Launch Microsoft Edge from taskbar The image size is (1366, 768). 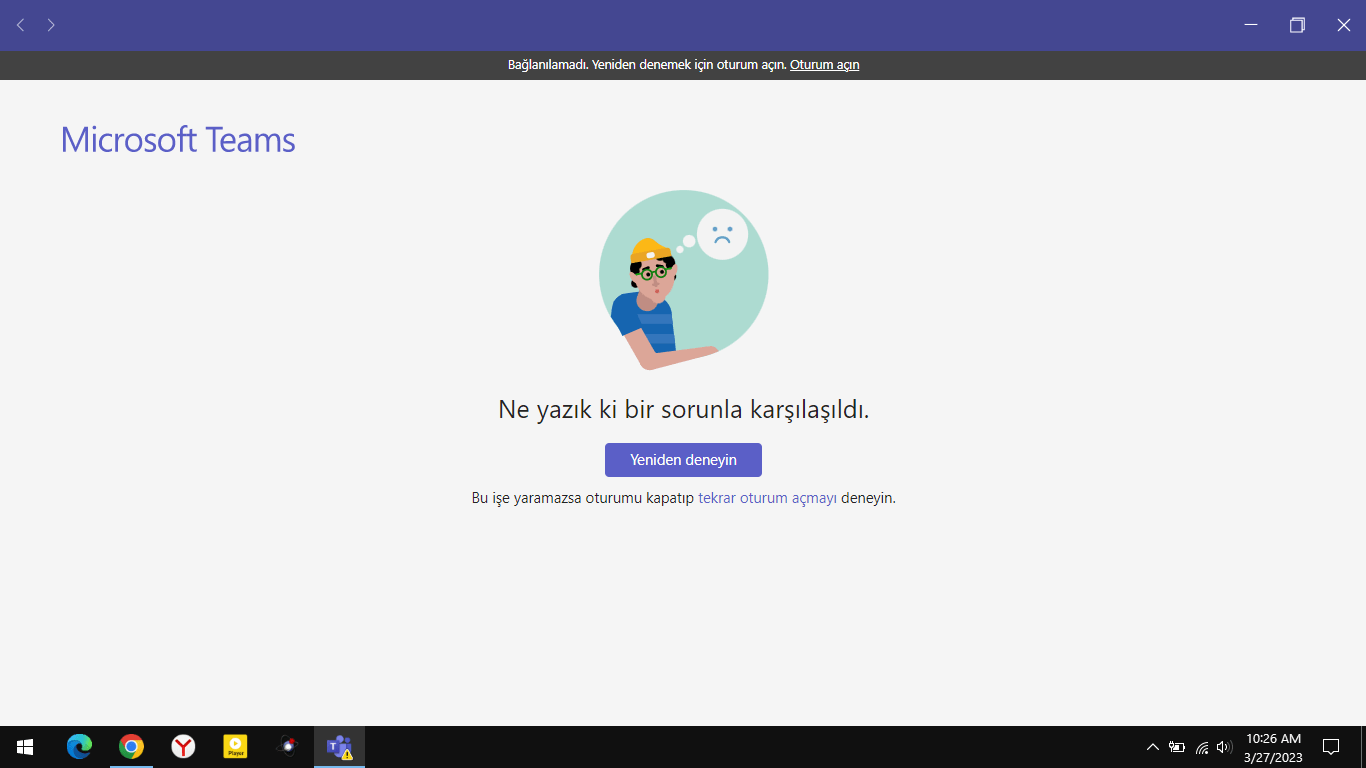79,747
